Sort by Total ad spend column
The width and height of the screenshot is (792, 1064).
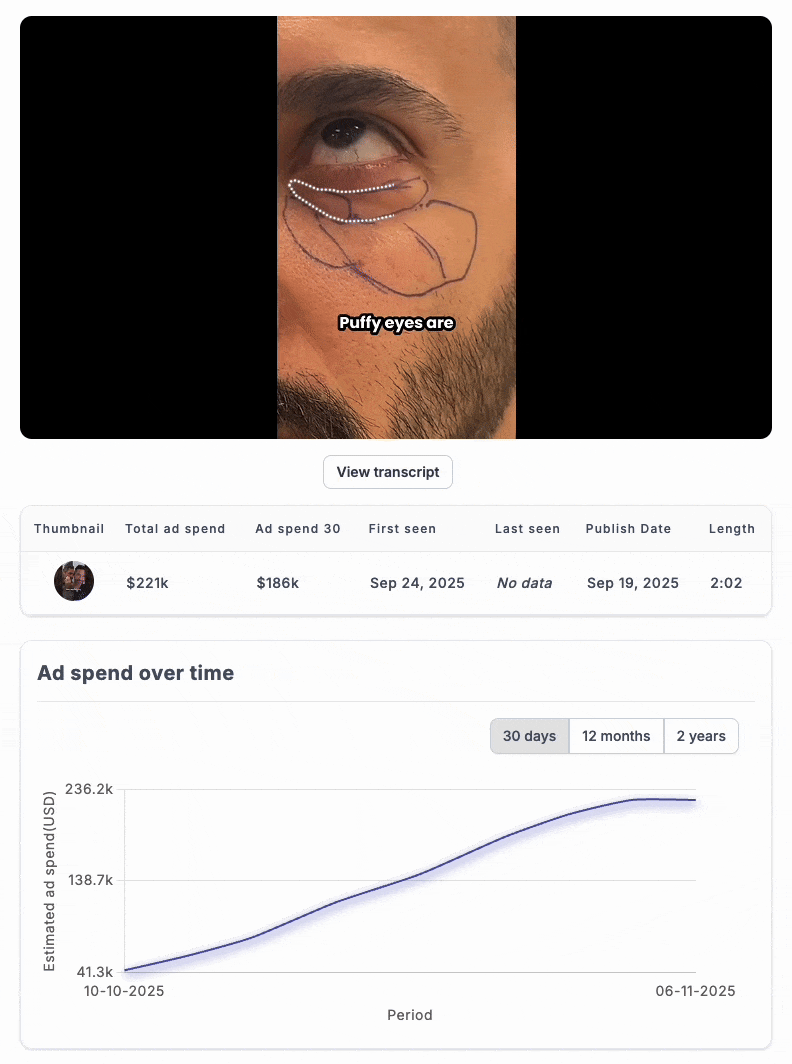175,529
